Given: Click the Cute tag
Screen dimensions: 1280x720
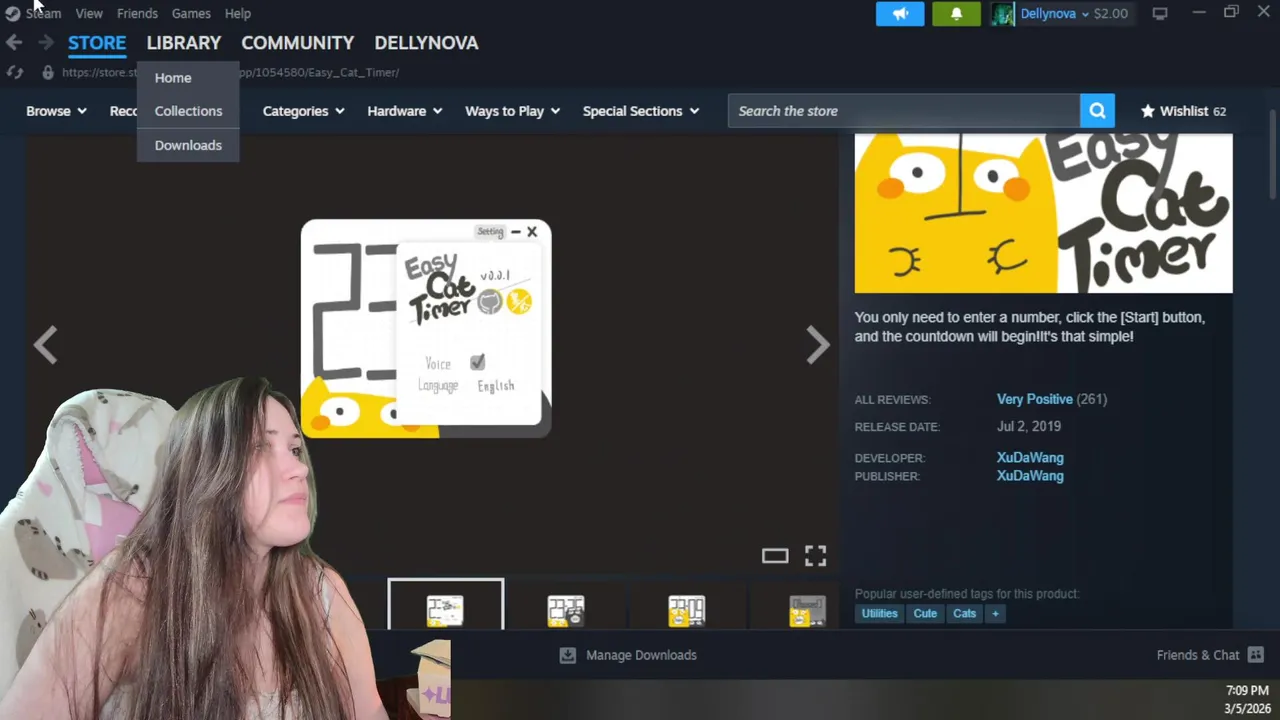Looking at the screenshot, I should point(925,613).
